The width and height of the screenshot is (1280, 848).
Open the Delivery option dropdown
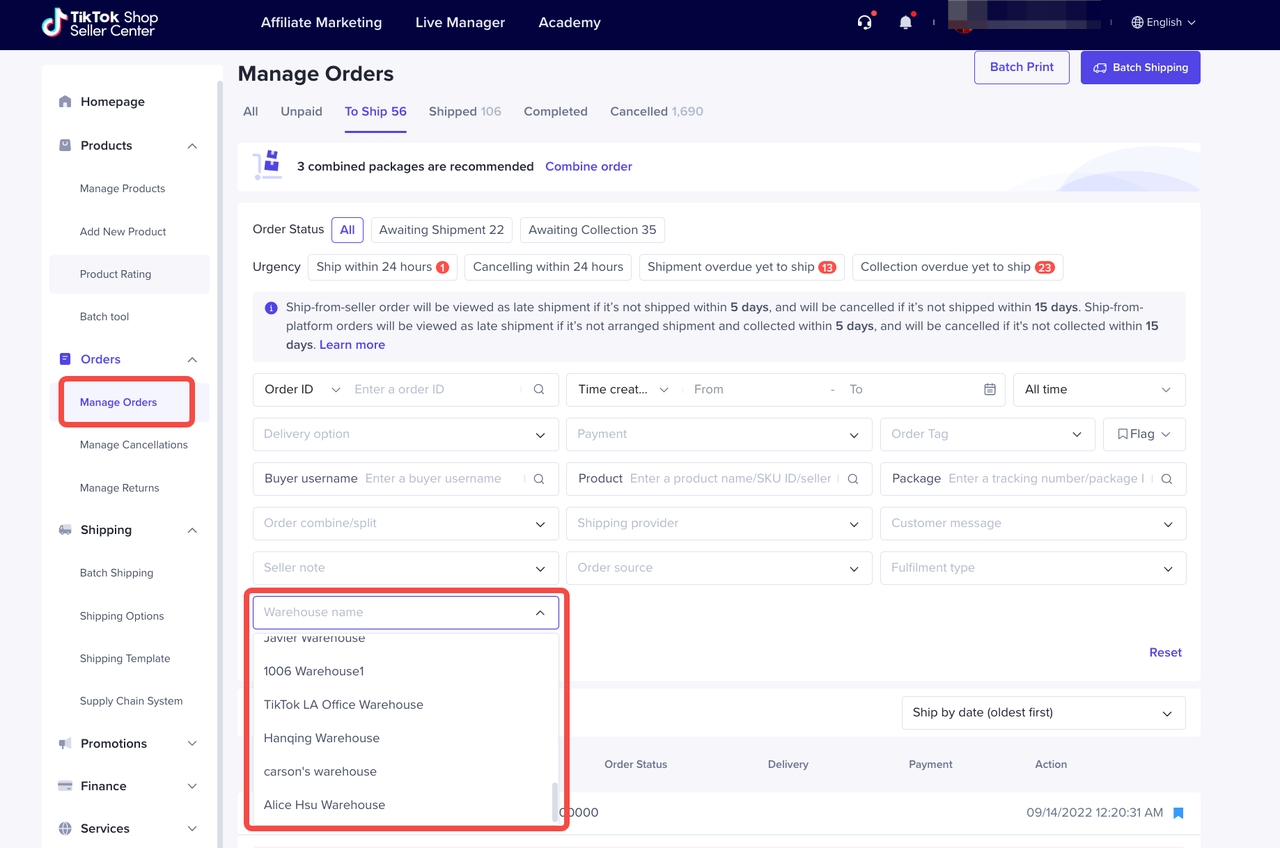click(x=405, y=434)
